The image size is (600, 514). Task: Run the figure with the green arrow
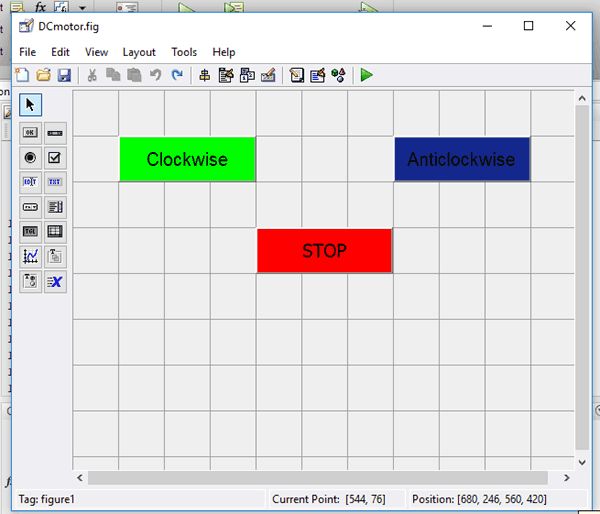pyautogui.click(x=367, y=75)
